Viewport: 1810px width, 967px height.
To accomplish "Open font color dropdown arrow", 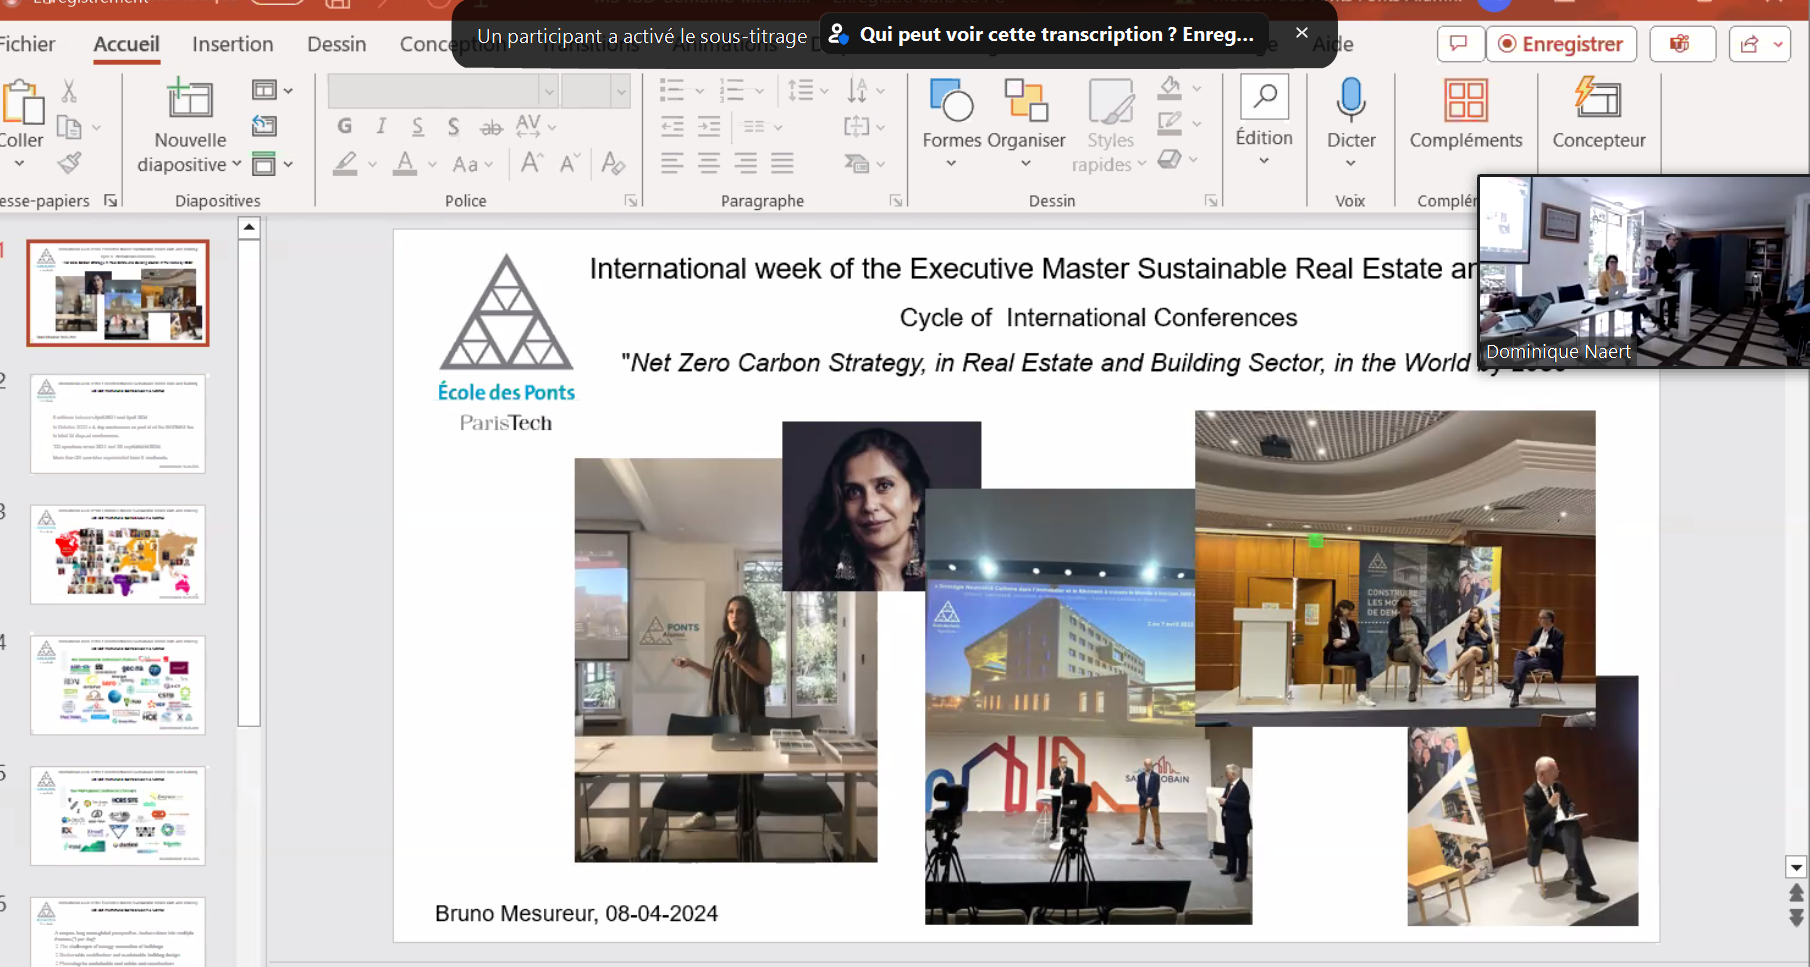I will pos(432,164).
